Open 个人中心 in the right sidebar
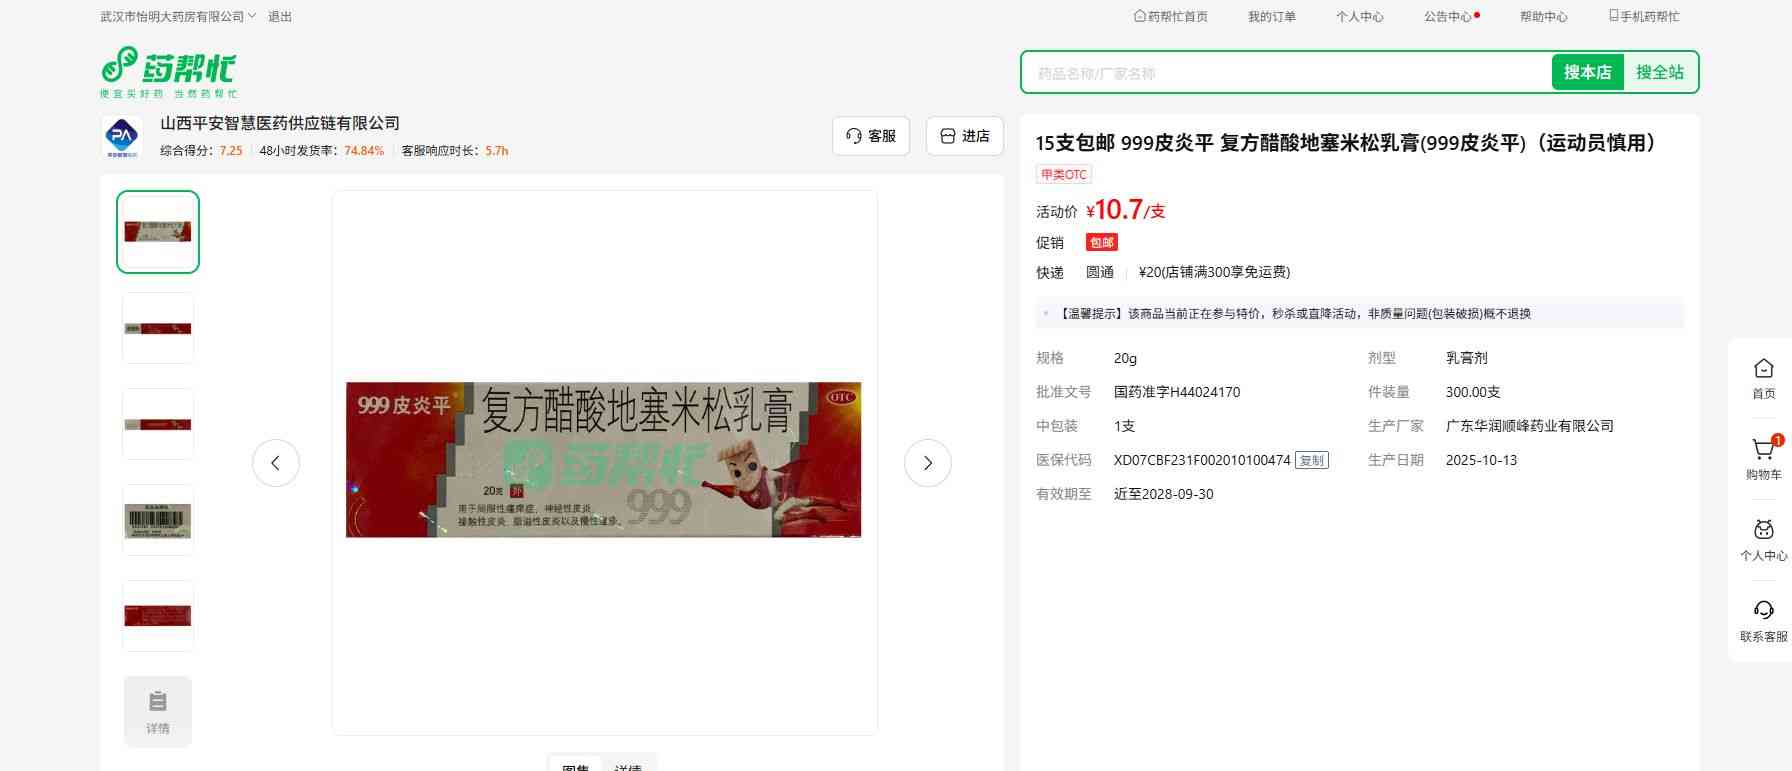Viewport: 1792px width, 771px height. click(x=1763, y=539)
